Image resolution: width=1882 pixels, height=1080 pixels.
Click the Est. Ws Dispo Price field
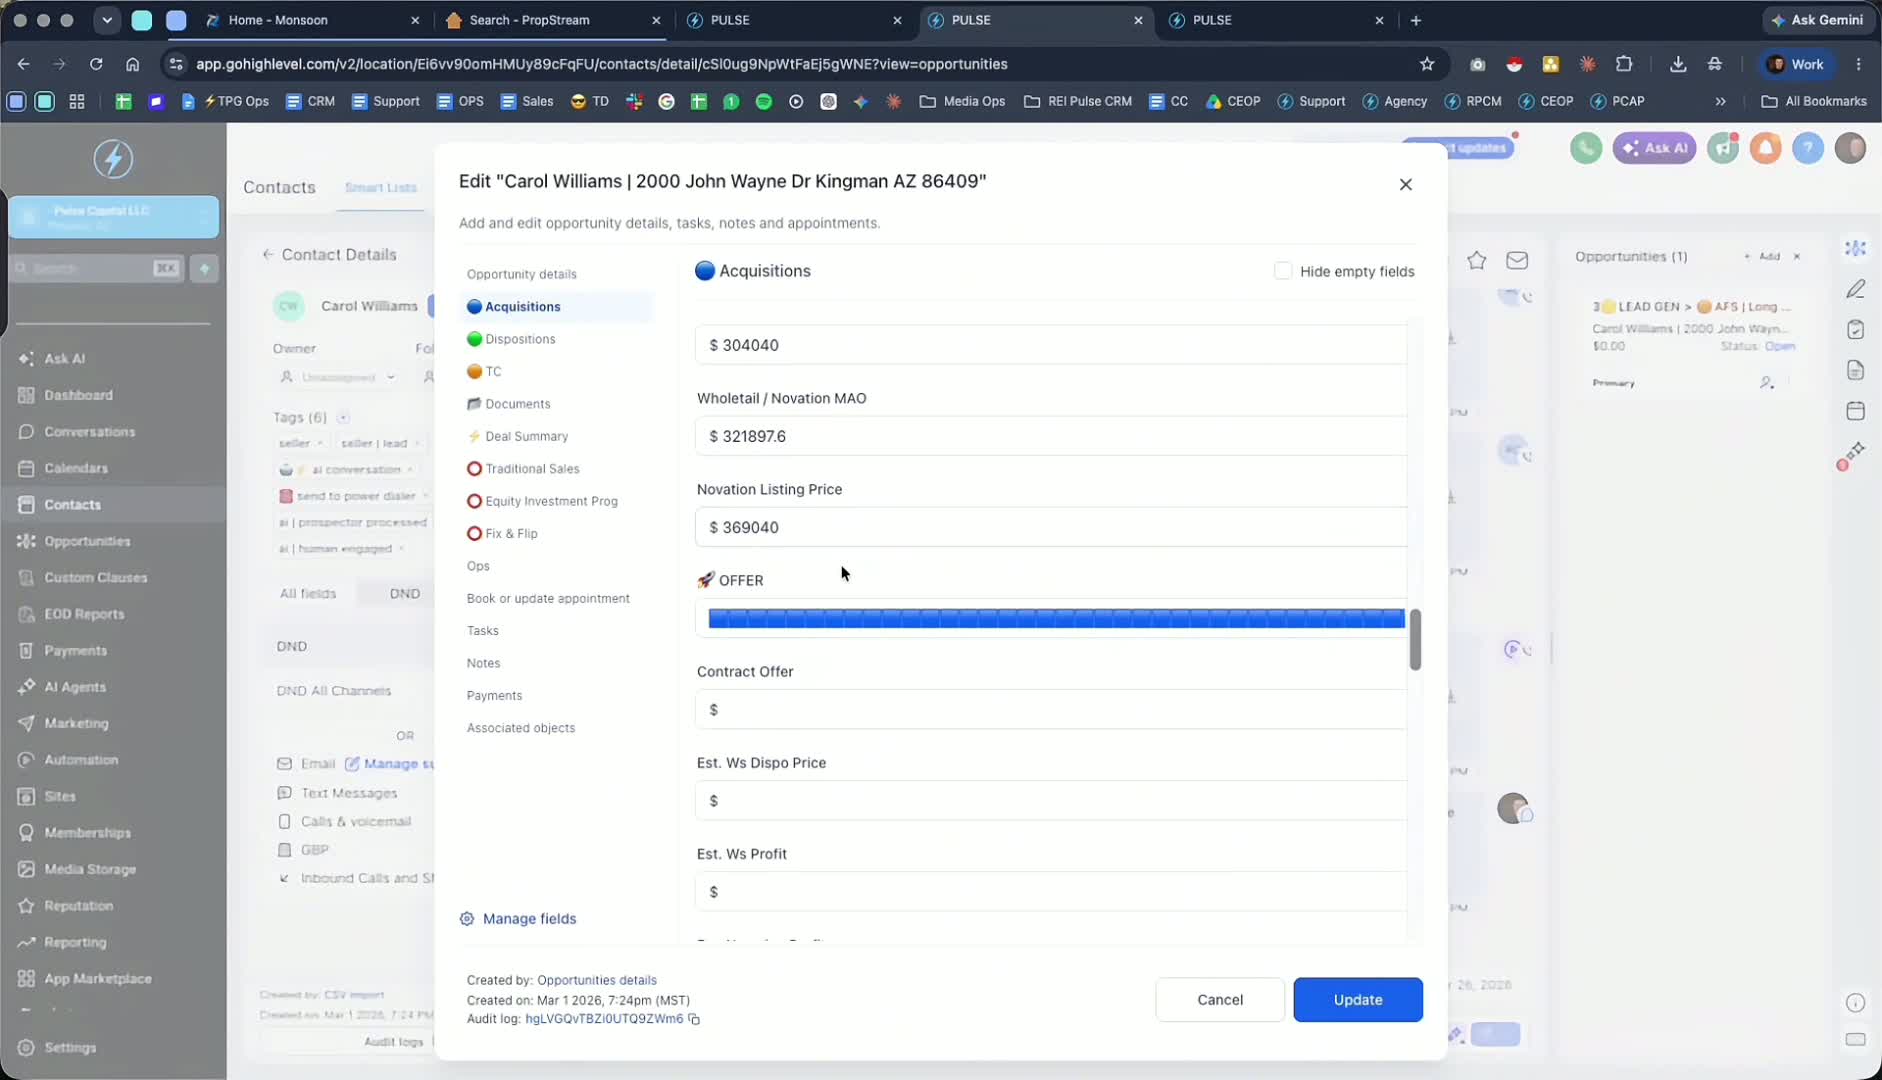[1051, 800]
